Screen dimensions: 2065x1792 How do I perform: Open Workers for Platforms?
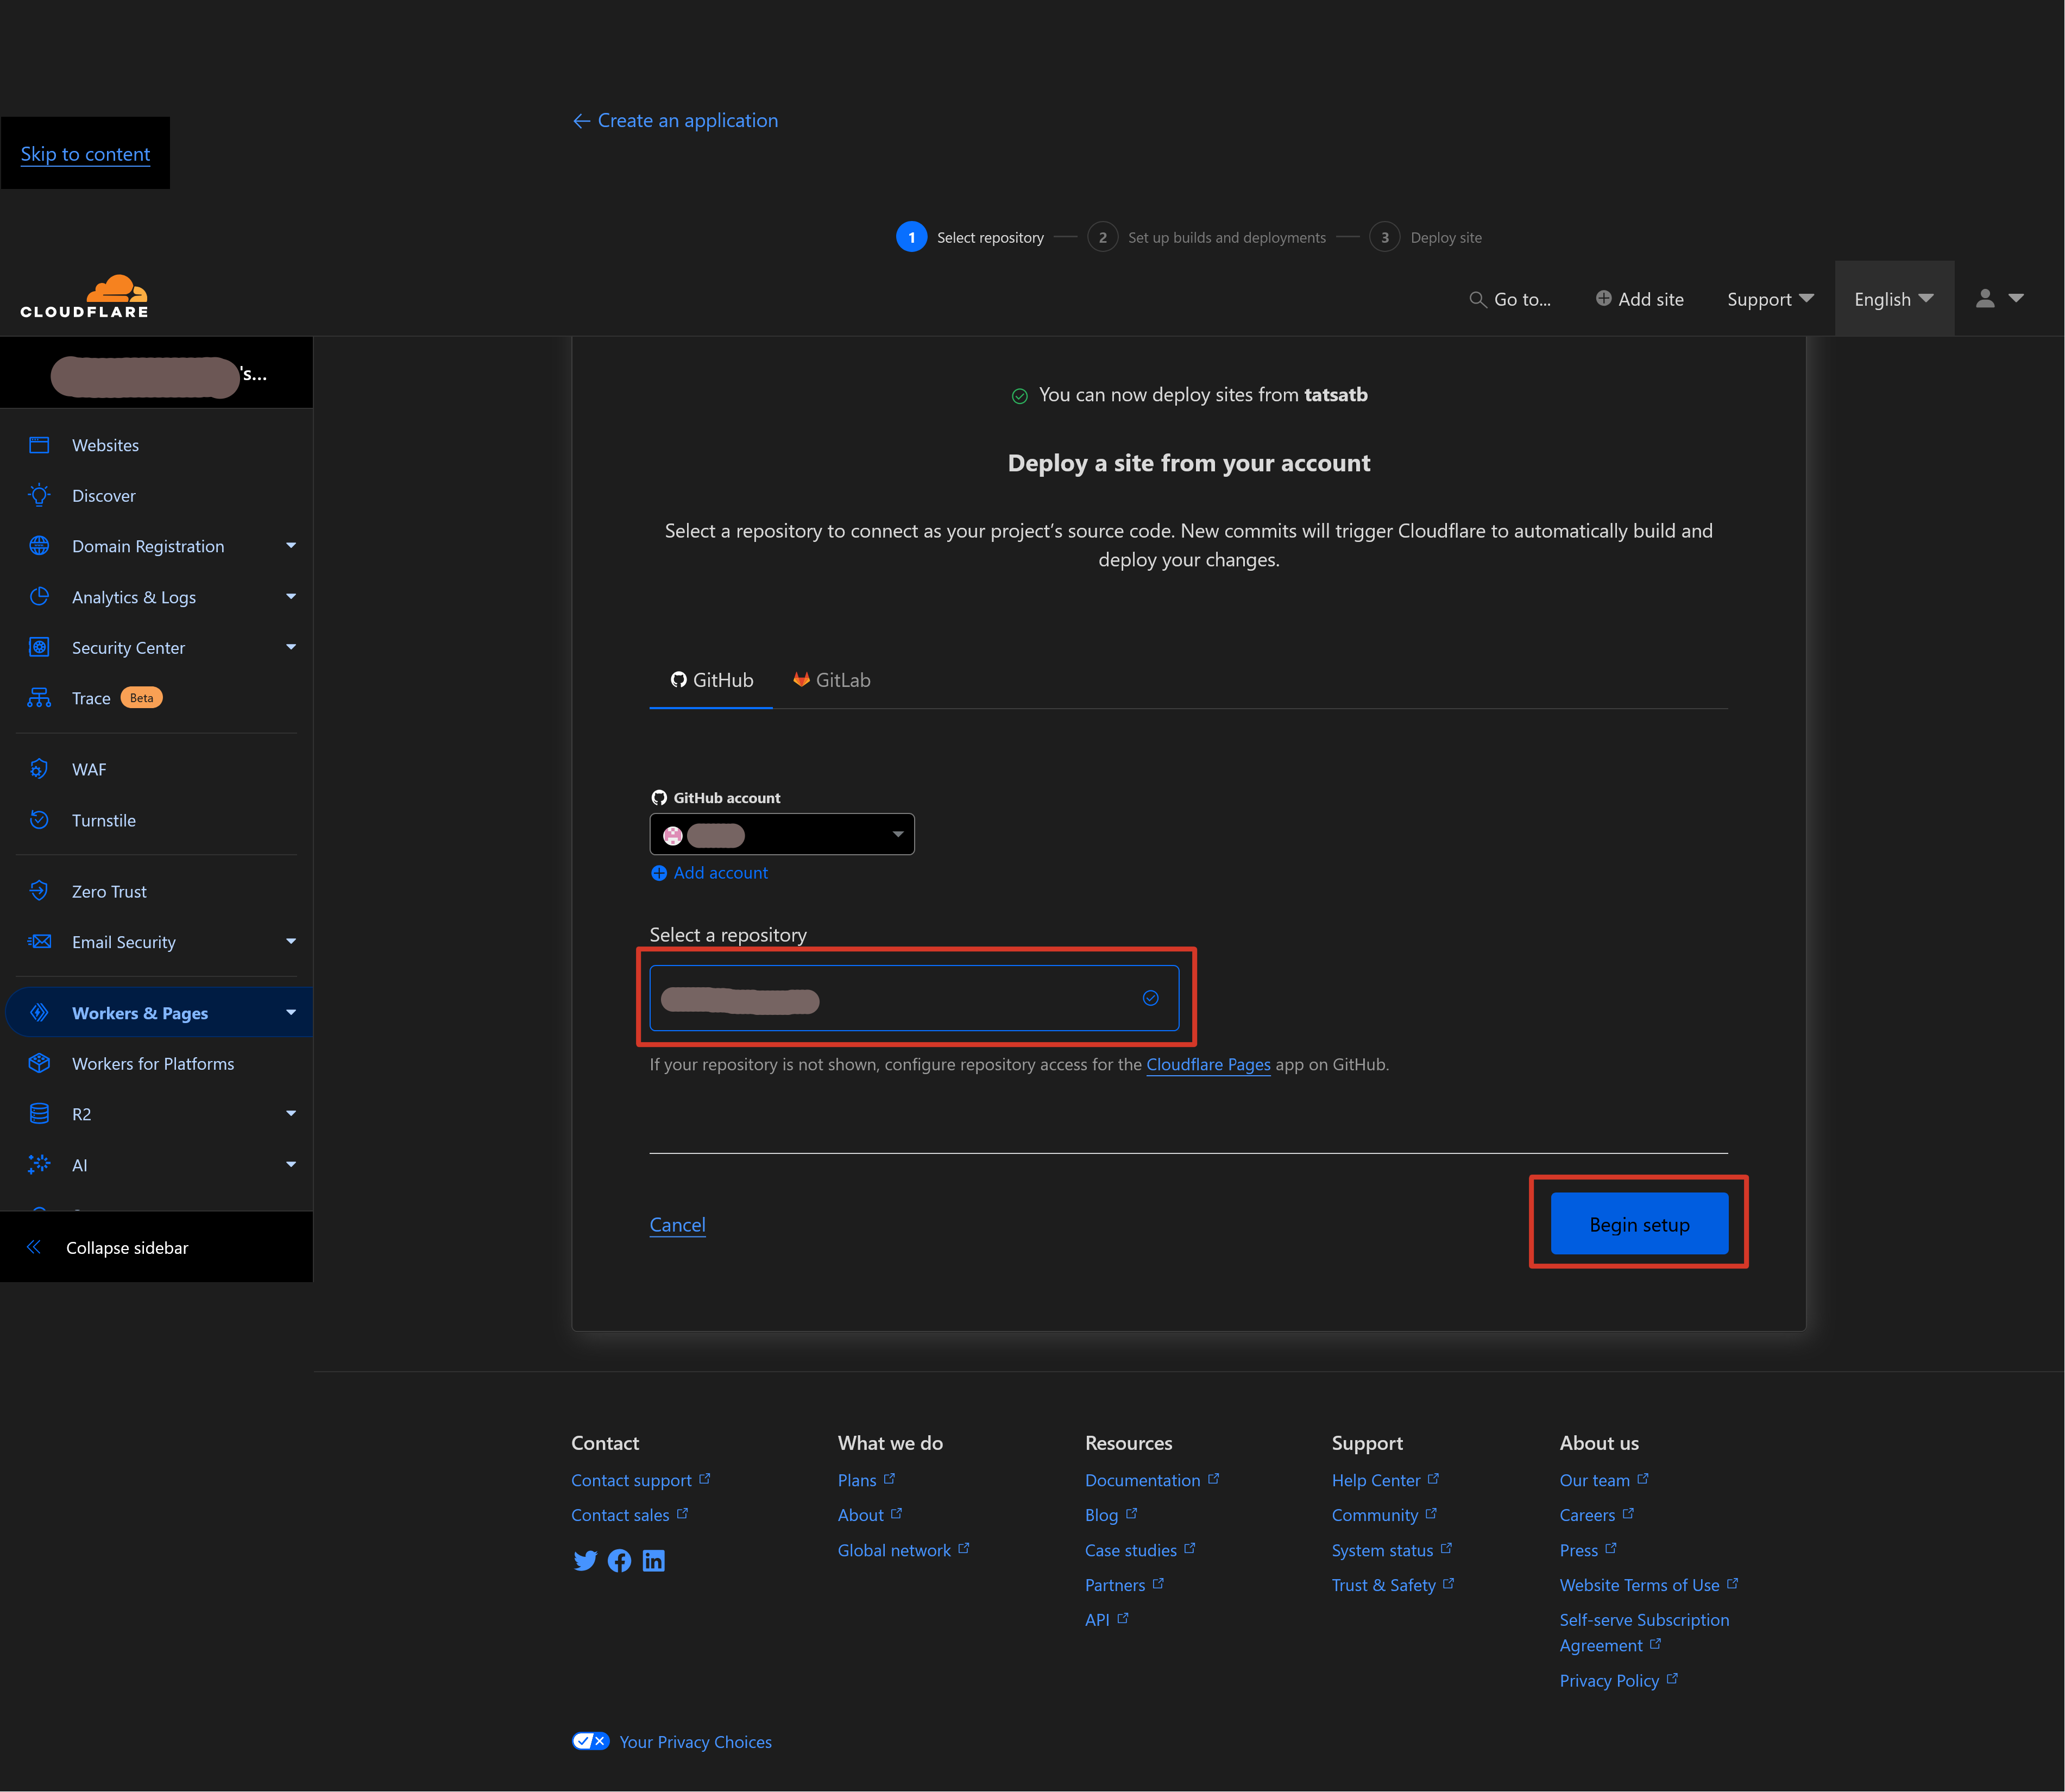(152, 1063)
